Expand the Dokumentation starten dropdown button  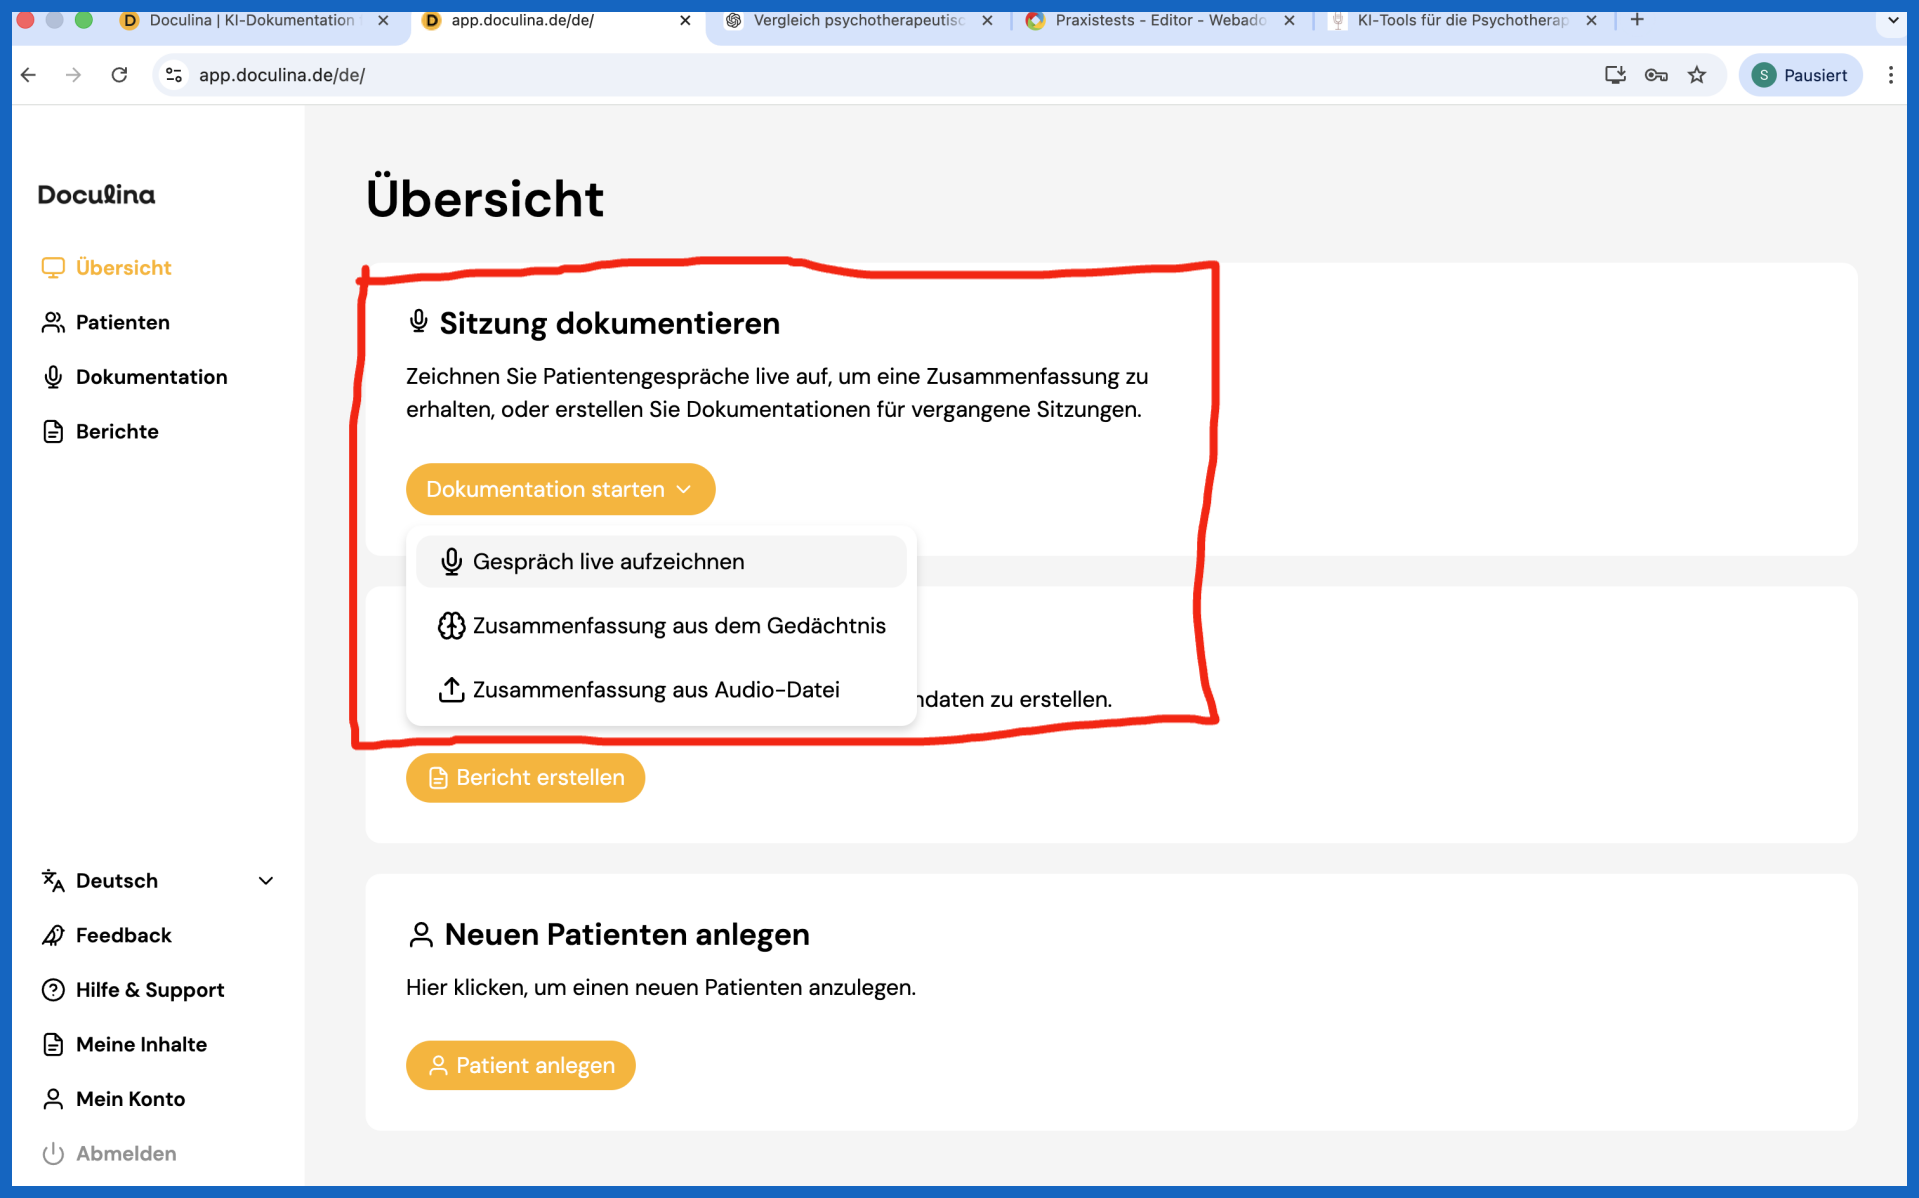[x=560, y=489]
